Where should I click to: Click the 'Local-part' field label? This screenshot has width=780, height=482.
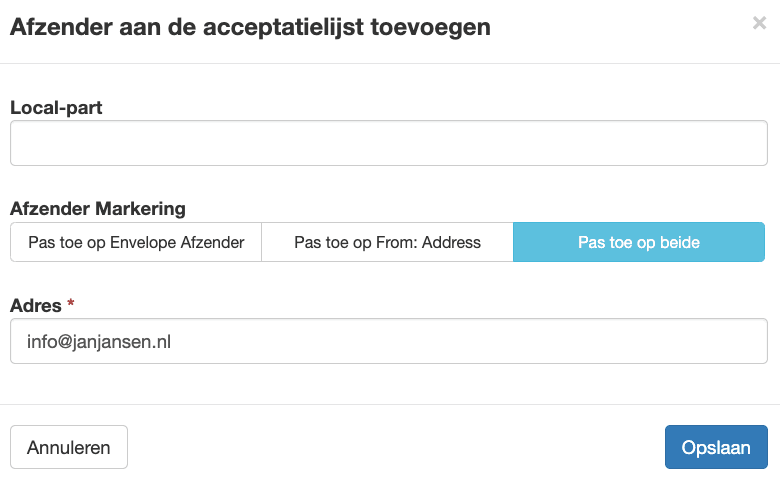coord(56,107)
